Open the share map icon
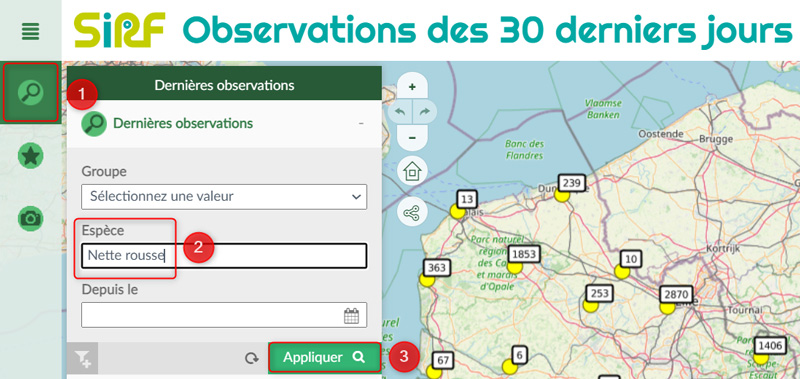 pos(412,212)
